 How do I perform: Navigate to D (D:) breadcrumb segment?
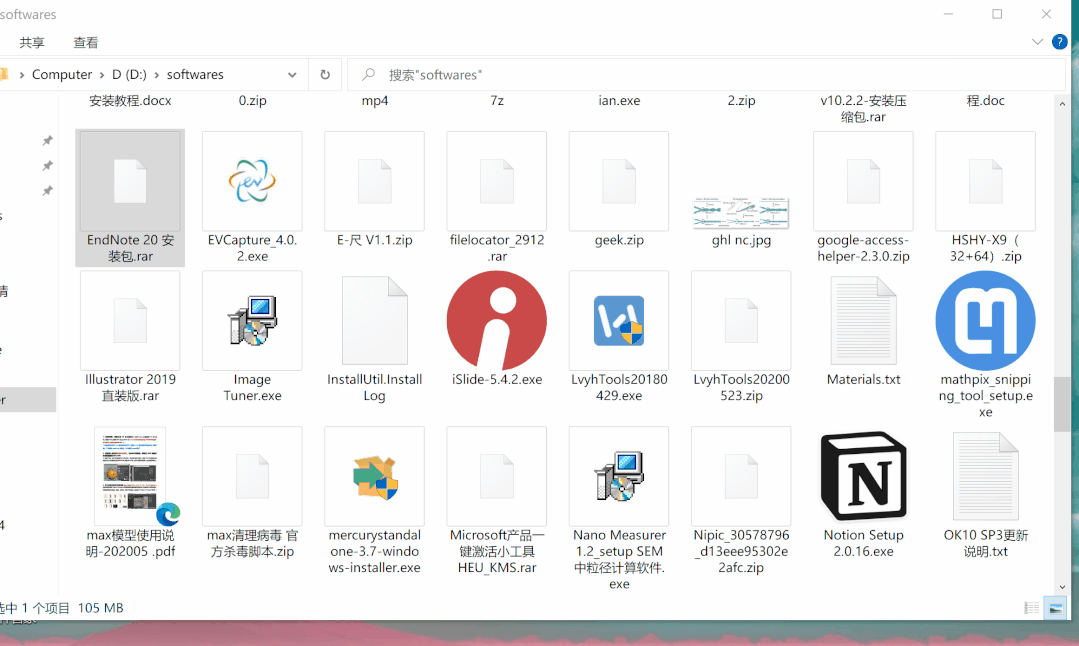point(129,74)
